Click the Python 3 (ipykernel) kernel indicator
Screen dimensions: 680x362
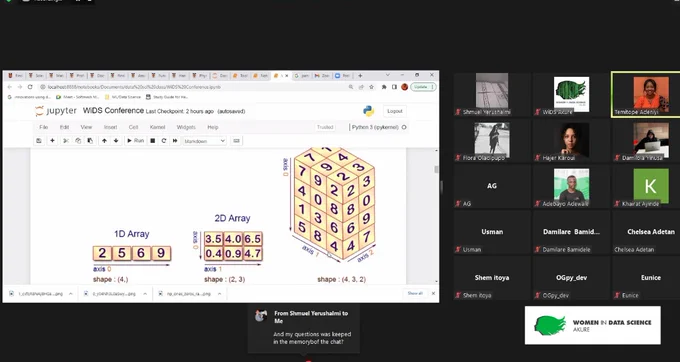tap(378, 127)
